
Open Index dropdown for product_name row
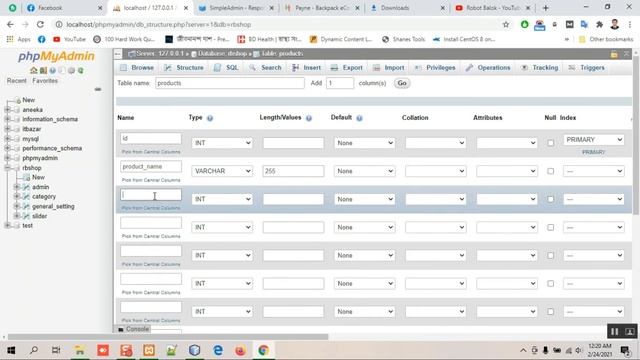(x=593, y=171)
